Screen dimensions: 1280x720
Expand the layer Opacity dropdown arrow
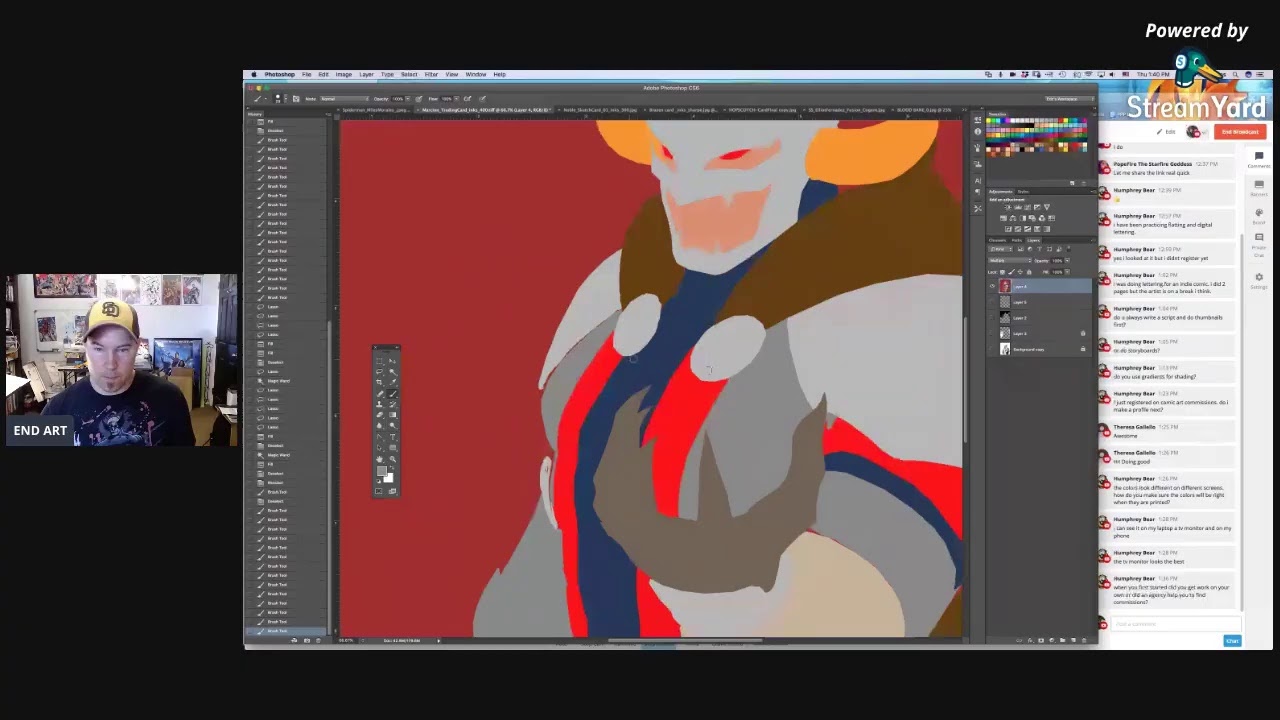point(1065,261)
